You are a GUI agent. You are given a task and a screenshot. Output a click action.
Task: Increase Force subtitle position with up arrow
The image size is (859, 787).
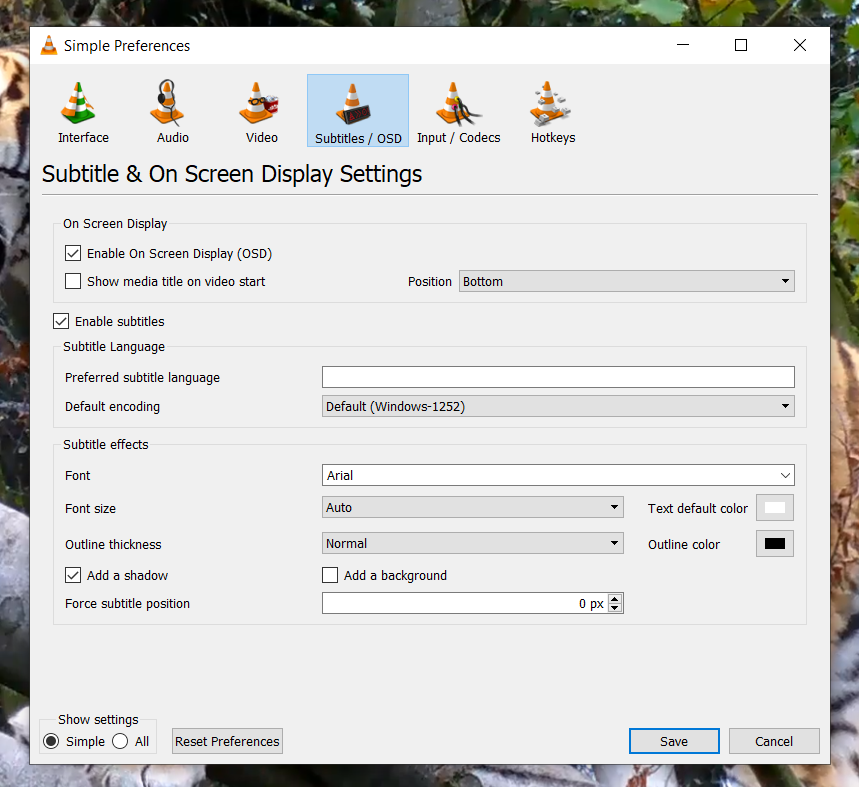[x=615, y=598]
